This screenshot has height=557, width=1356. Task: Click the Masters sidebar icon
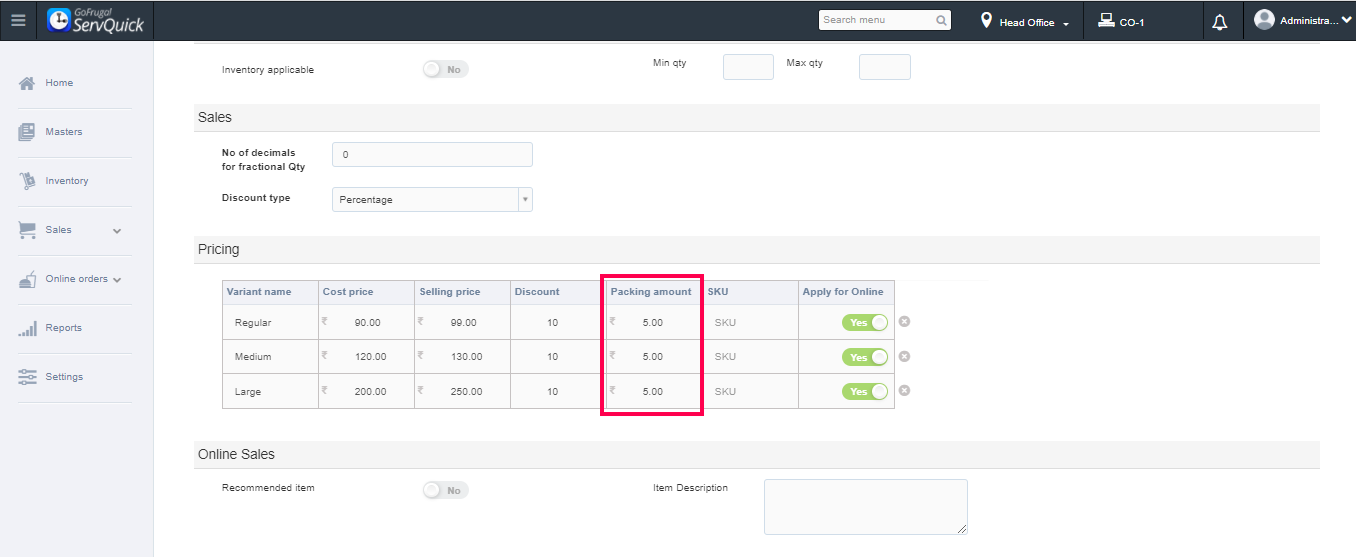coord(27,132)
